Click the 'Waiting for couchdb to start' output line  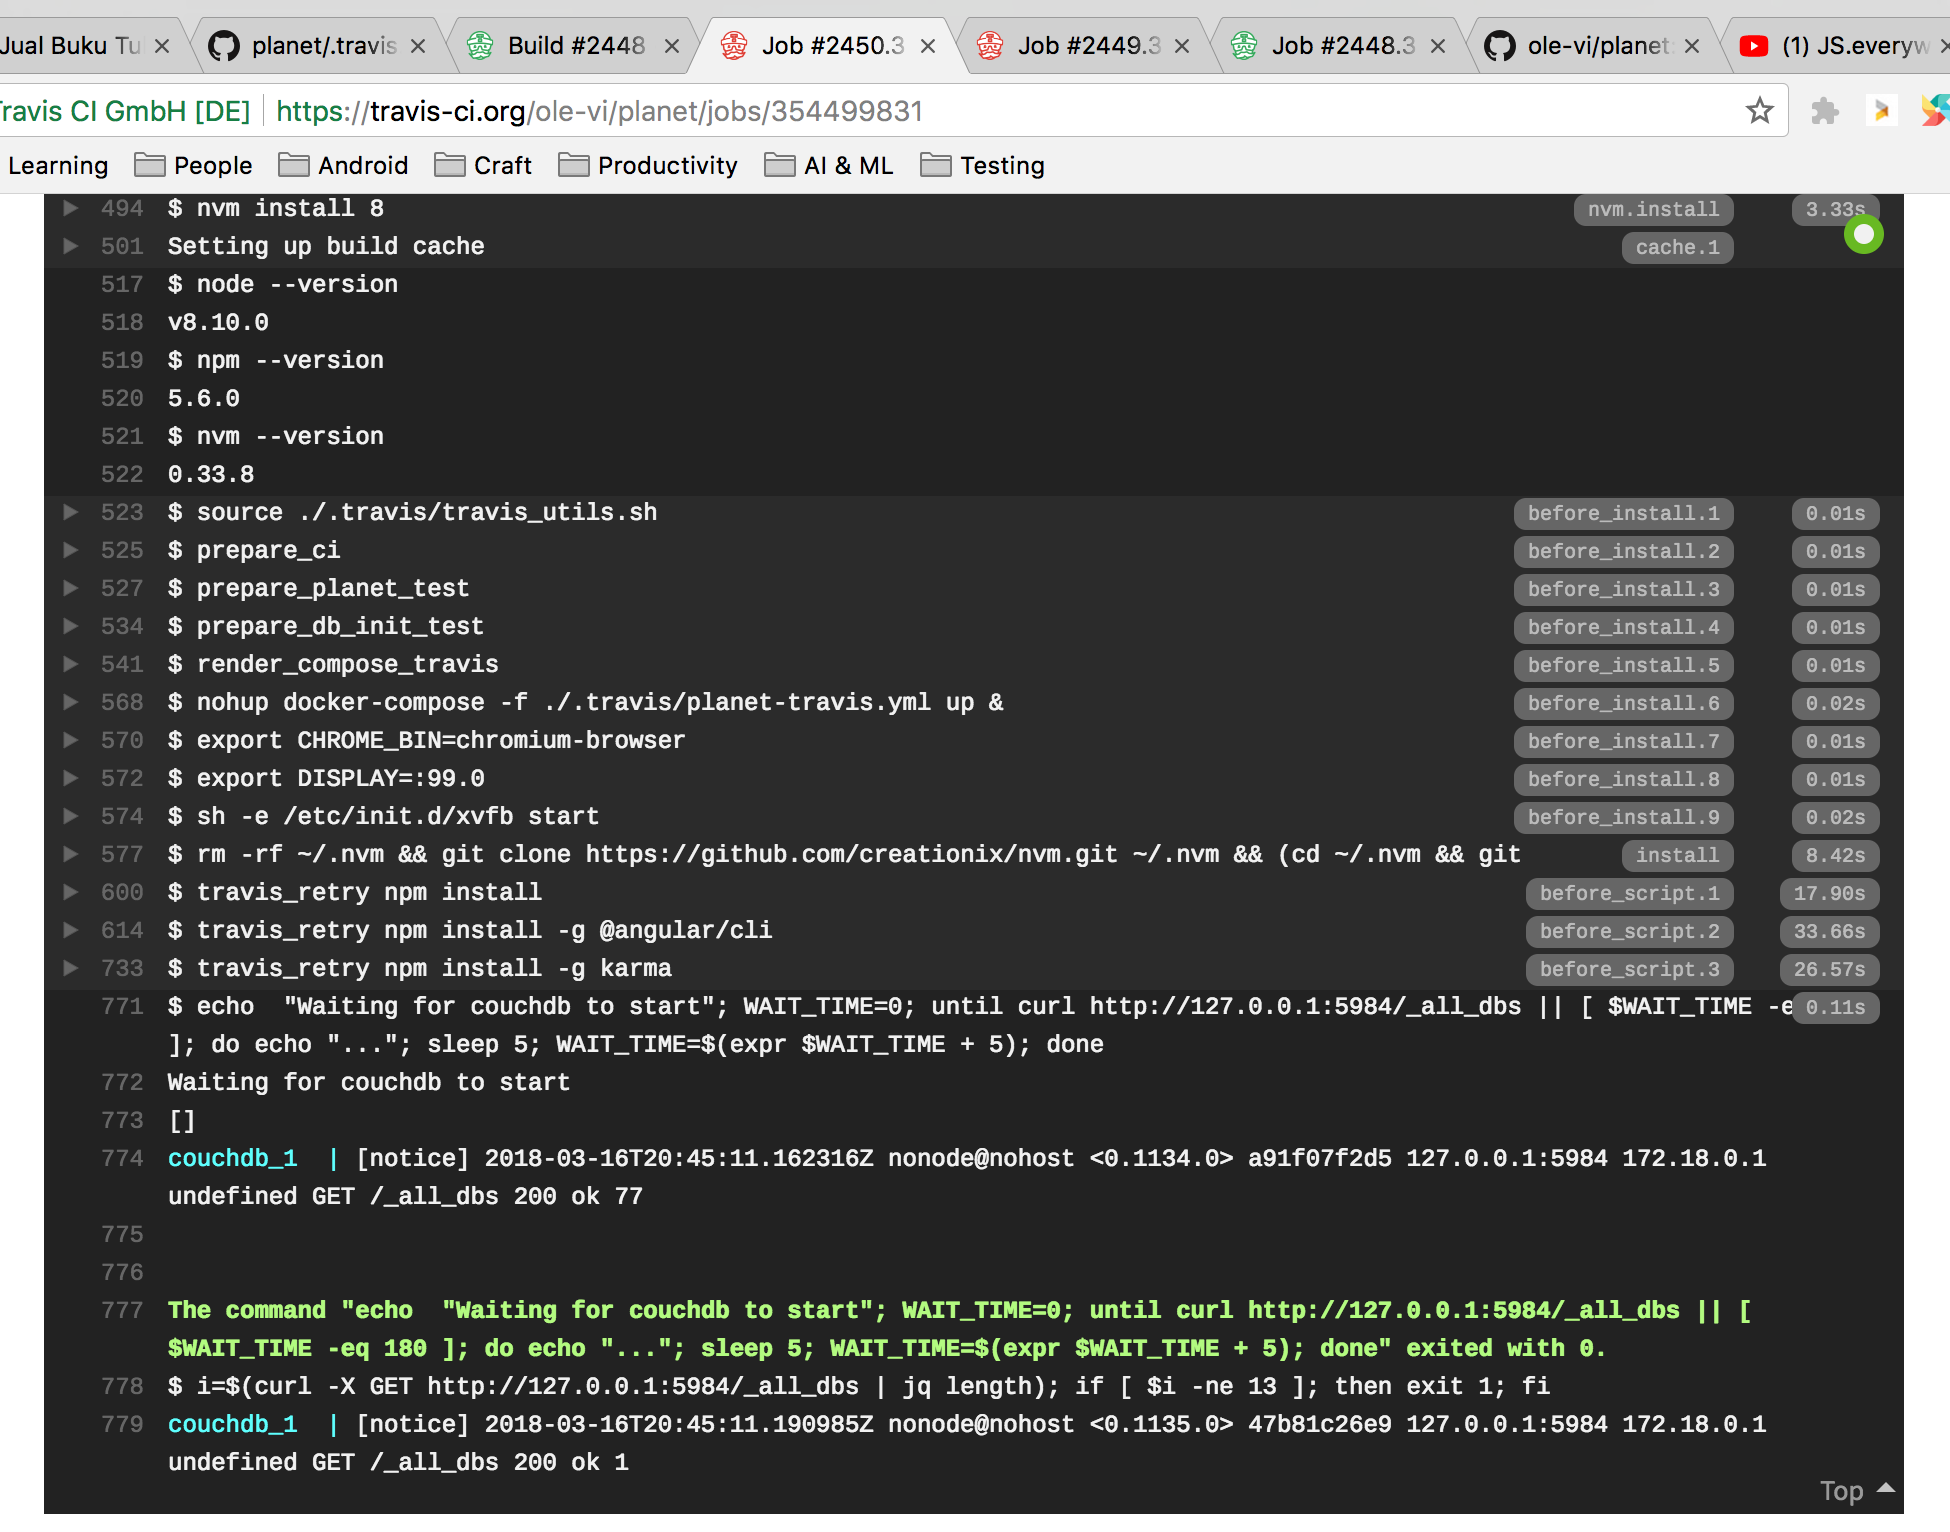click(x=368, y=1082)
